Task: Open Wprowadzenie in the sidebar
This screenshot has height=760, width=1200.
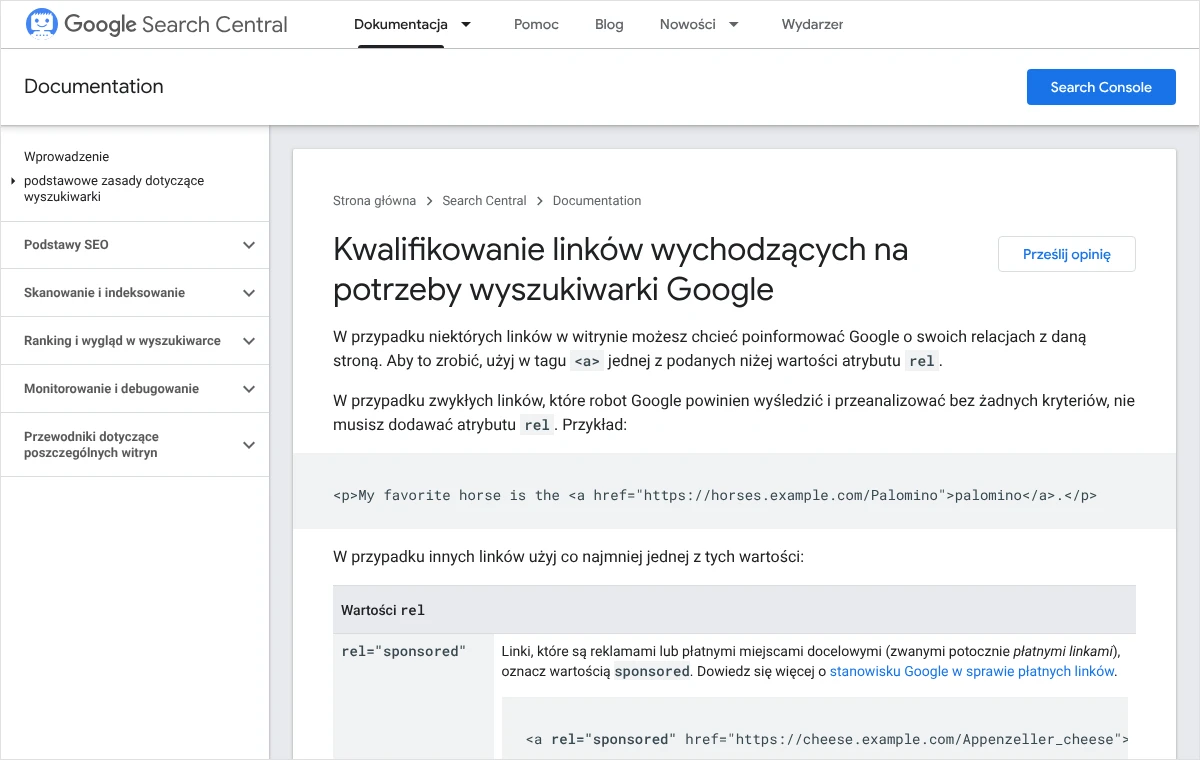Action: (x=67, y=156)
